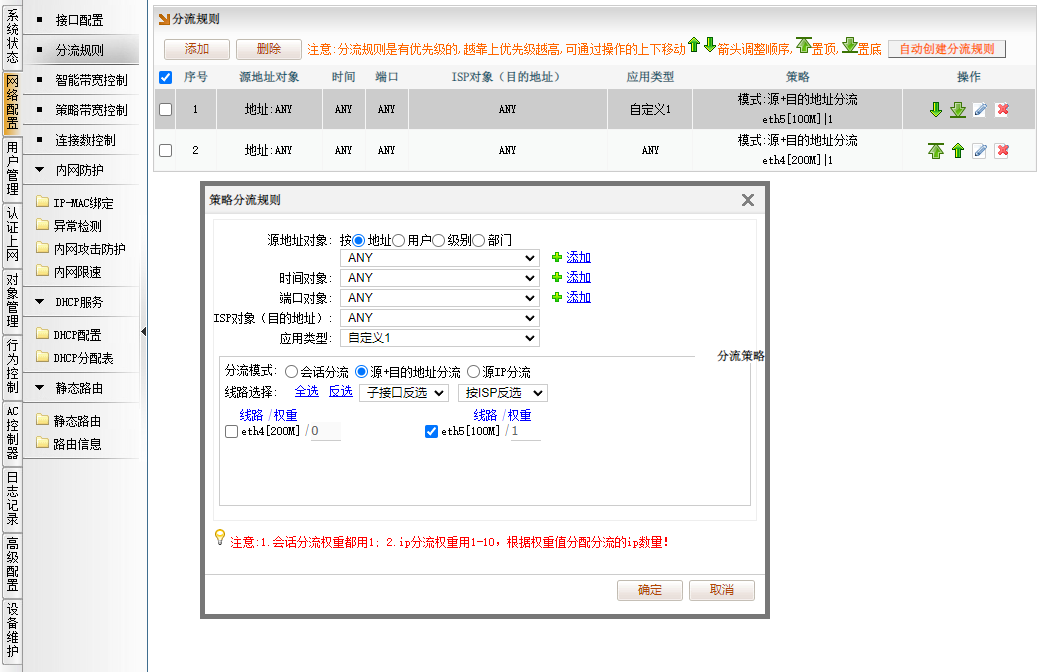Viewport: 1039px width, 672px height.
Task: Select the 会话分流 mode radio button
Action: [291, 372]
